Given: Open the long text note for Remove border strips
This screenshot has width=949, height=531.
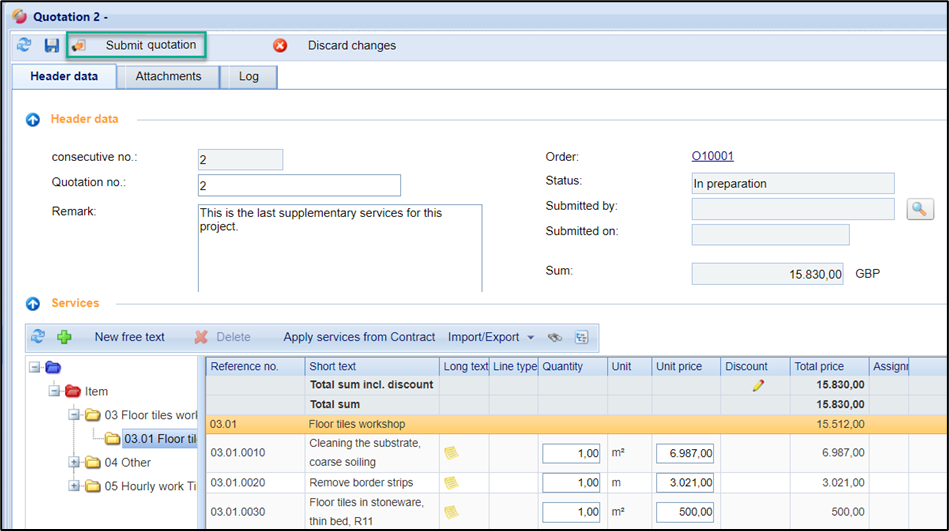Looking at the screenshot, I should tap(452, 483).
